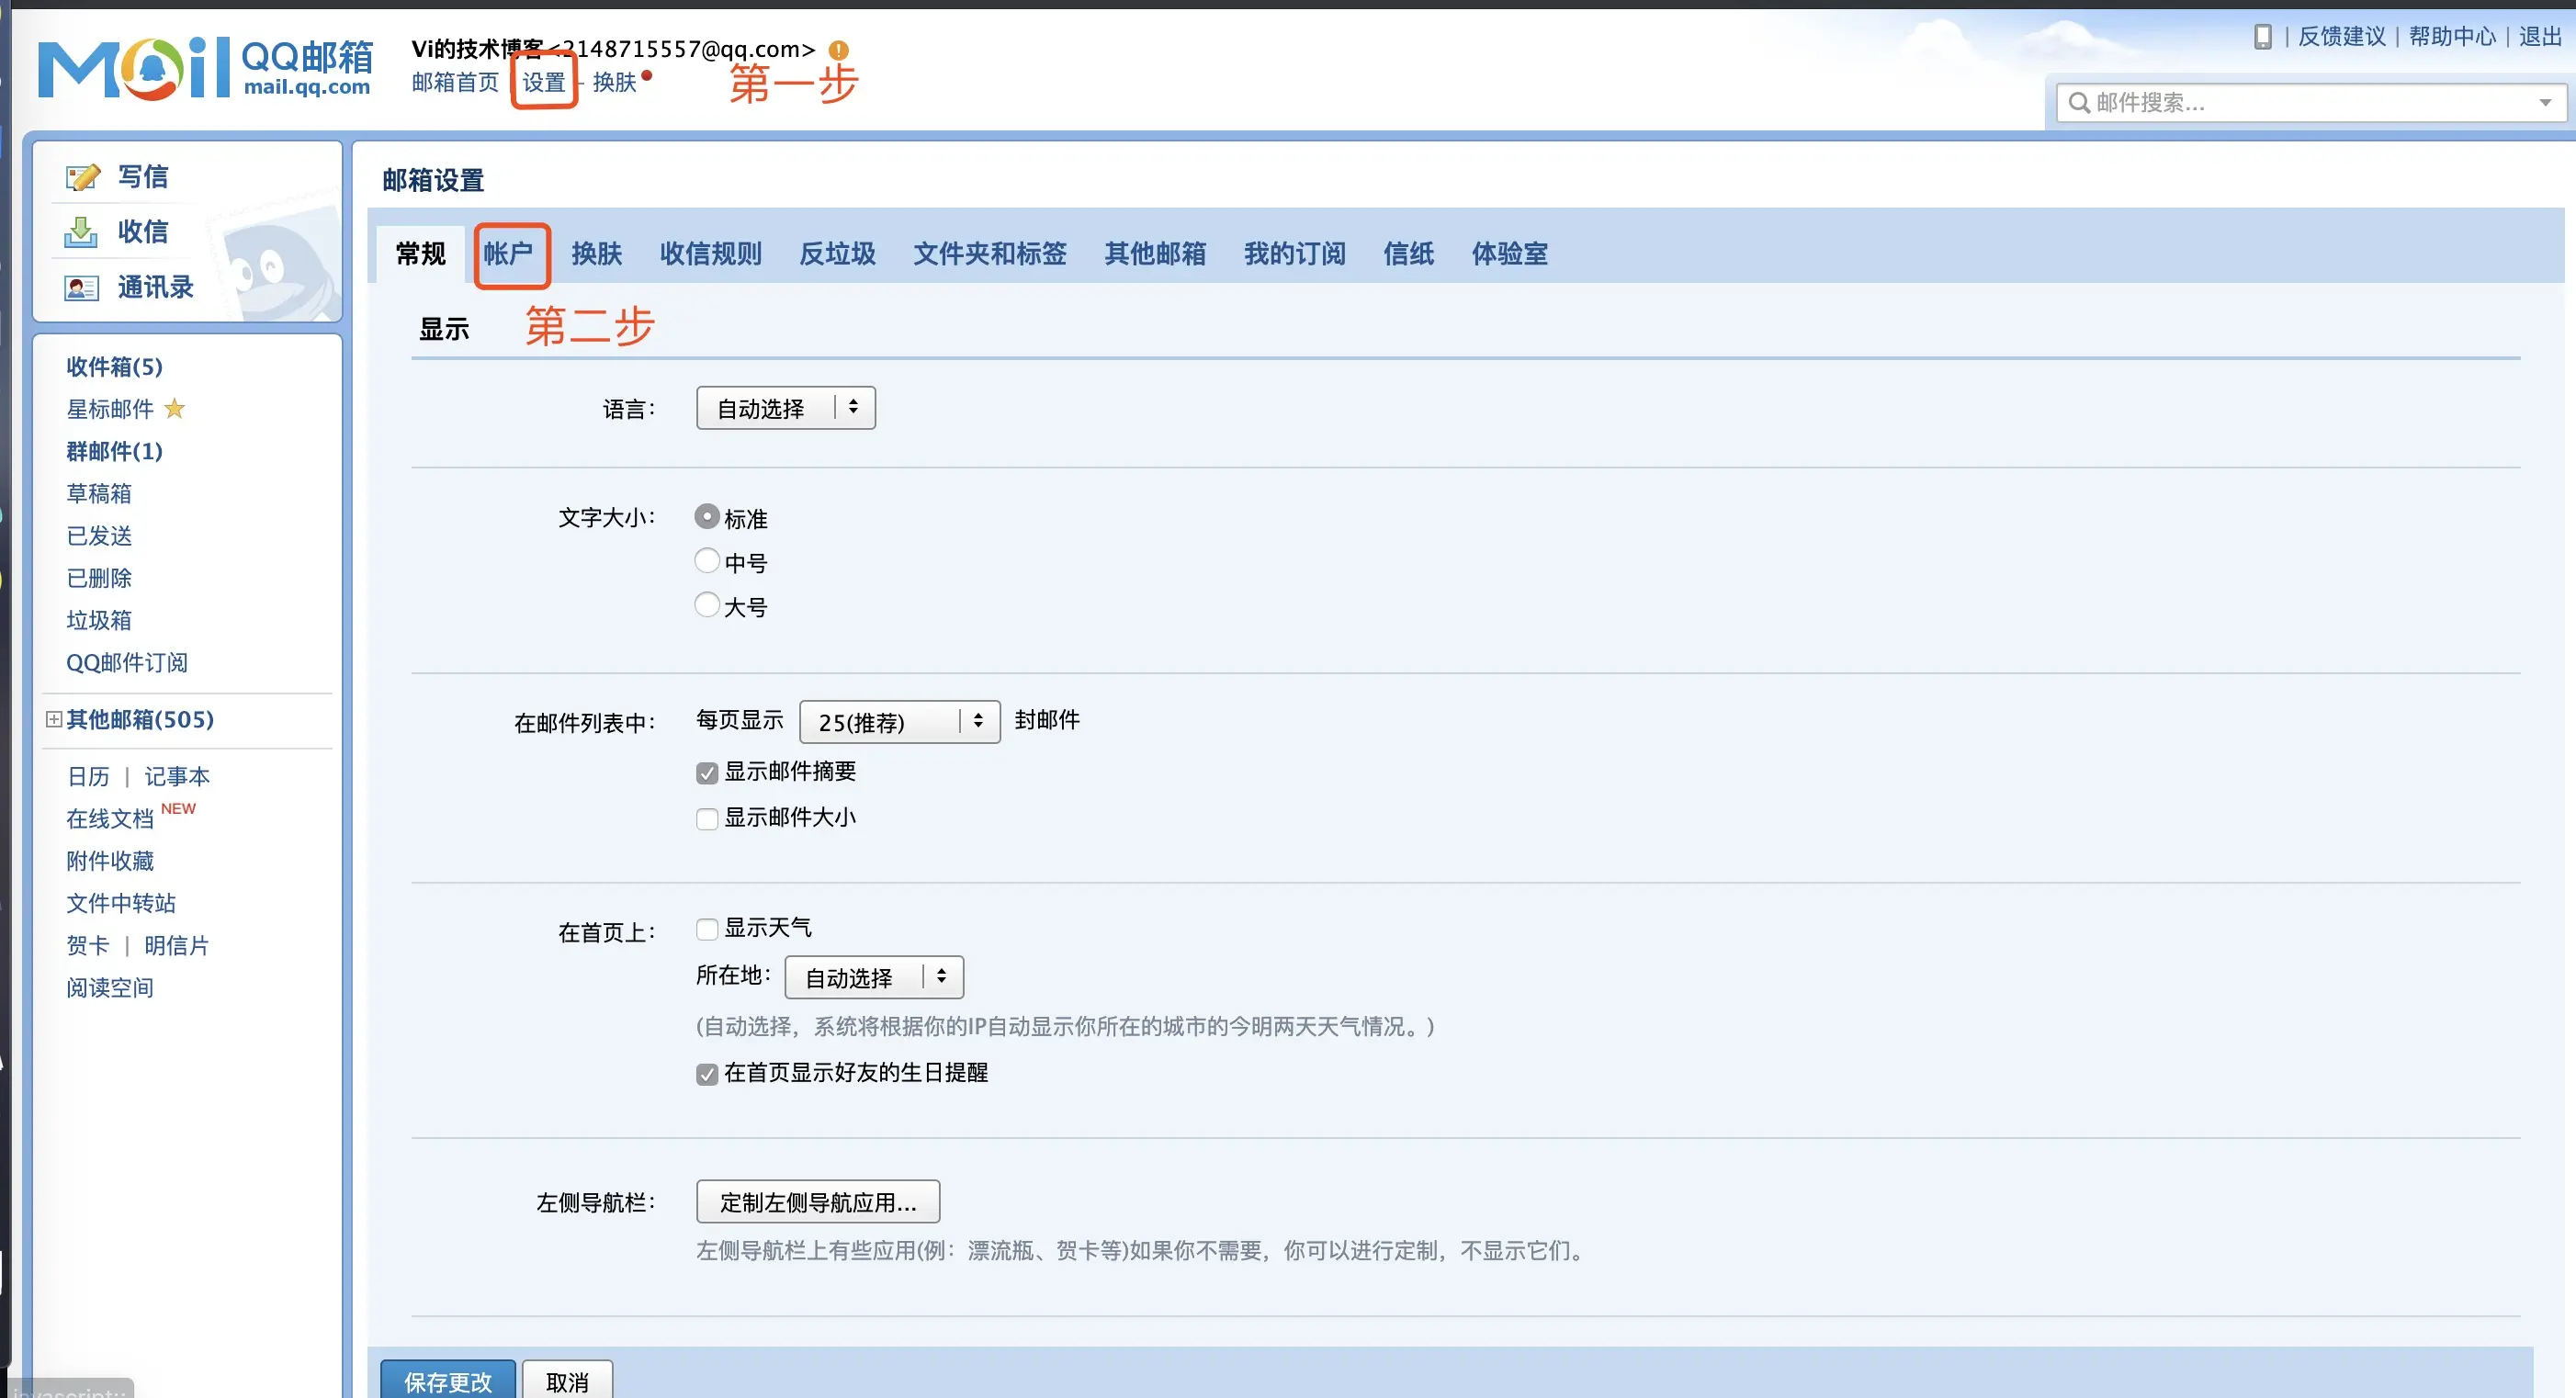Open the 语言 自动选择 dropdown
The width and height of the screenshot is (2576, 1398).
tap(785, 408)
